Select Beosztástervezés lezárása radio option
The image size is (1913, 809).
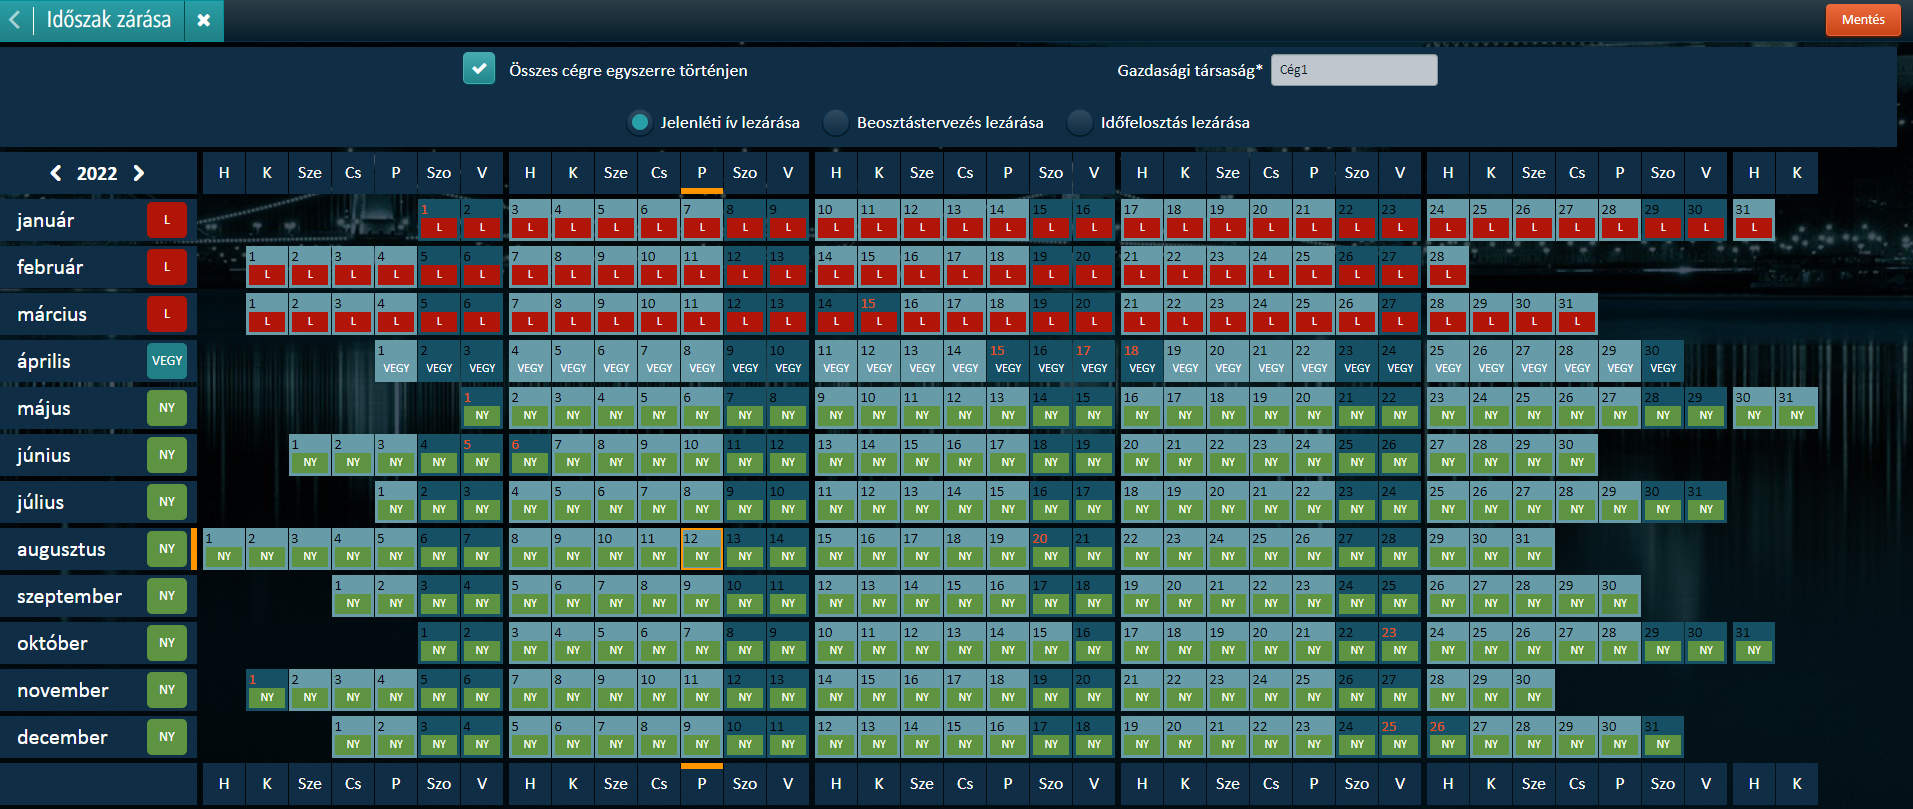tap(835, 123)
